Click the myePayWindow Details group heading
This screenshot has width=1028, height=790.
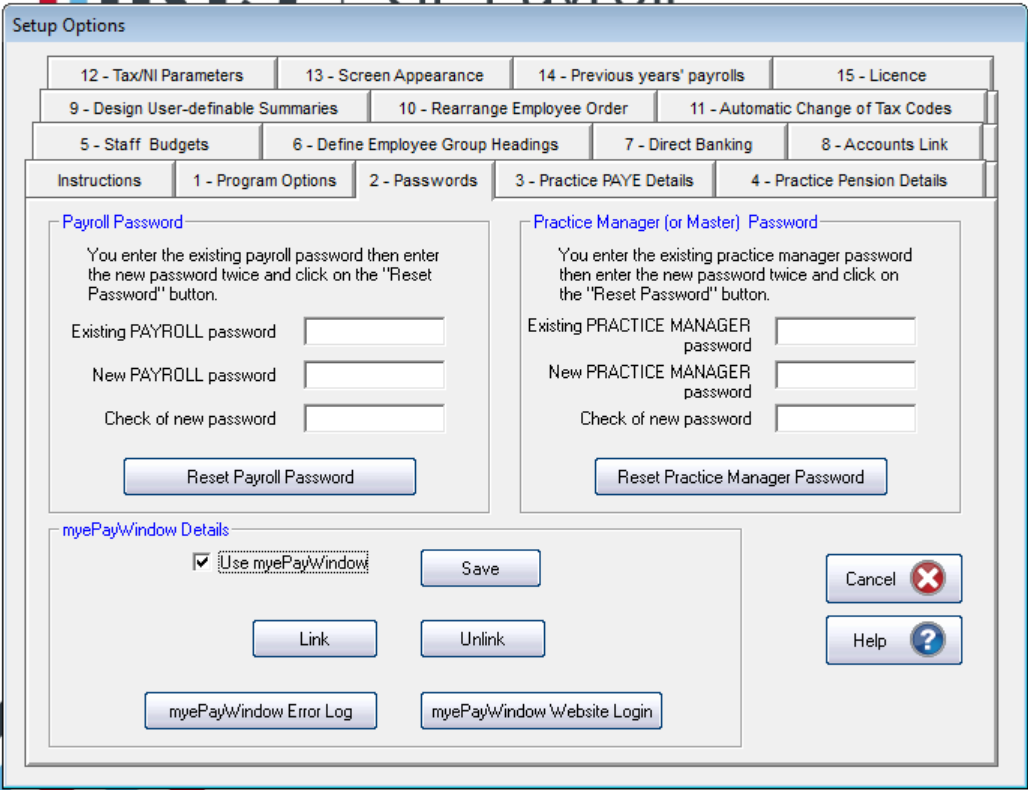(146, 530)
